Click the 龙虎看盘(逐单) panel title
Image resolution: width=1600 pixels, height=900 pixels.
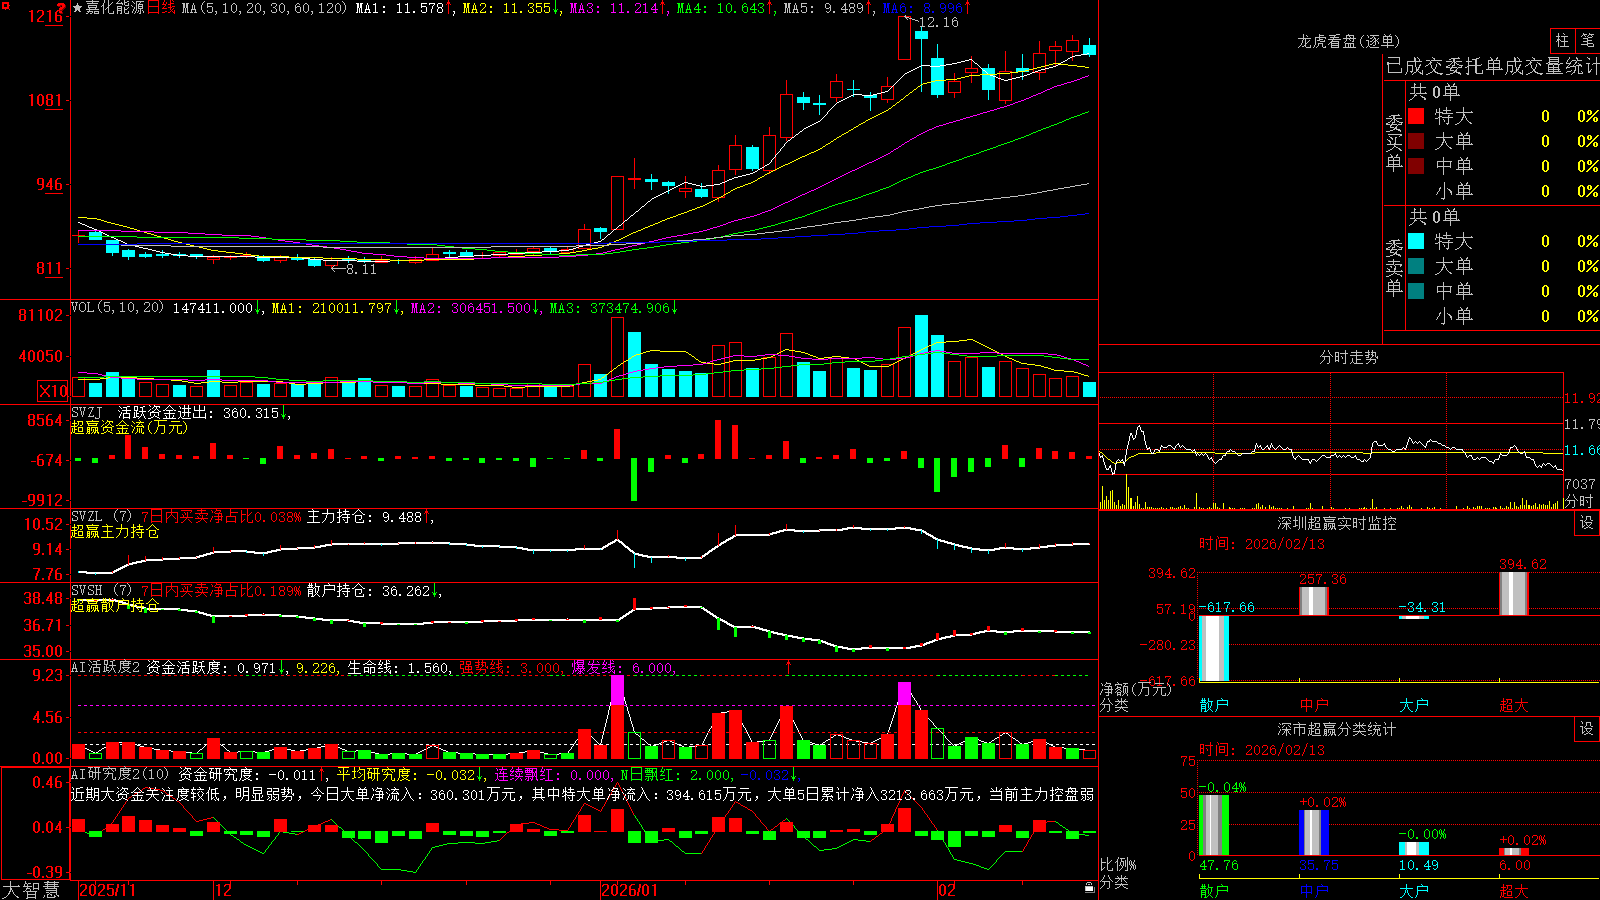tap(1348, 41)
